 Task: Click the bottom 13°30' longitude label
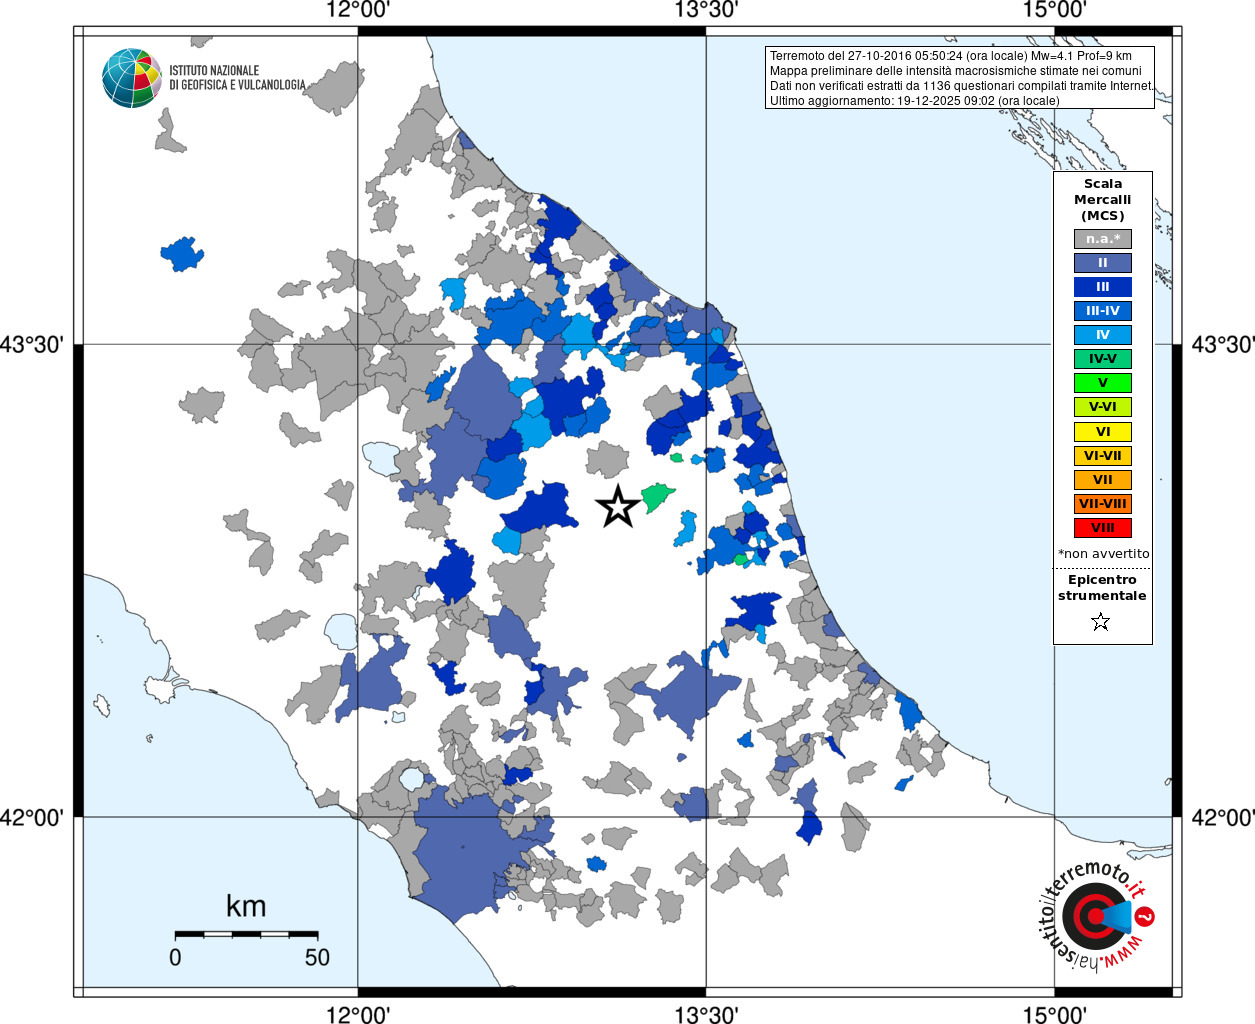706,1014
